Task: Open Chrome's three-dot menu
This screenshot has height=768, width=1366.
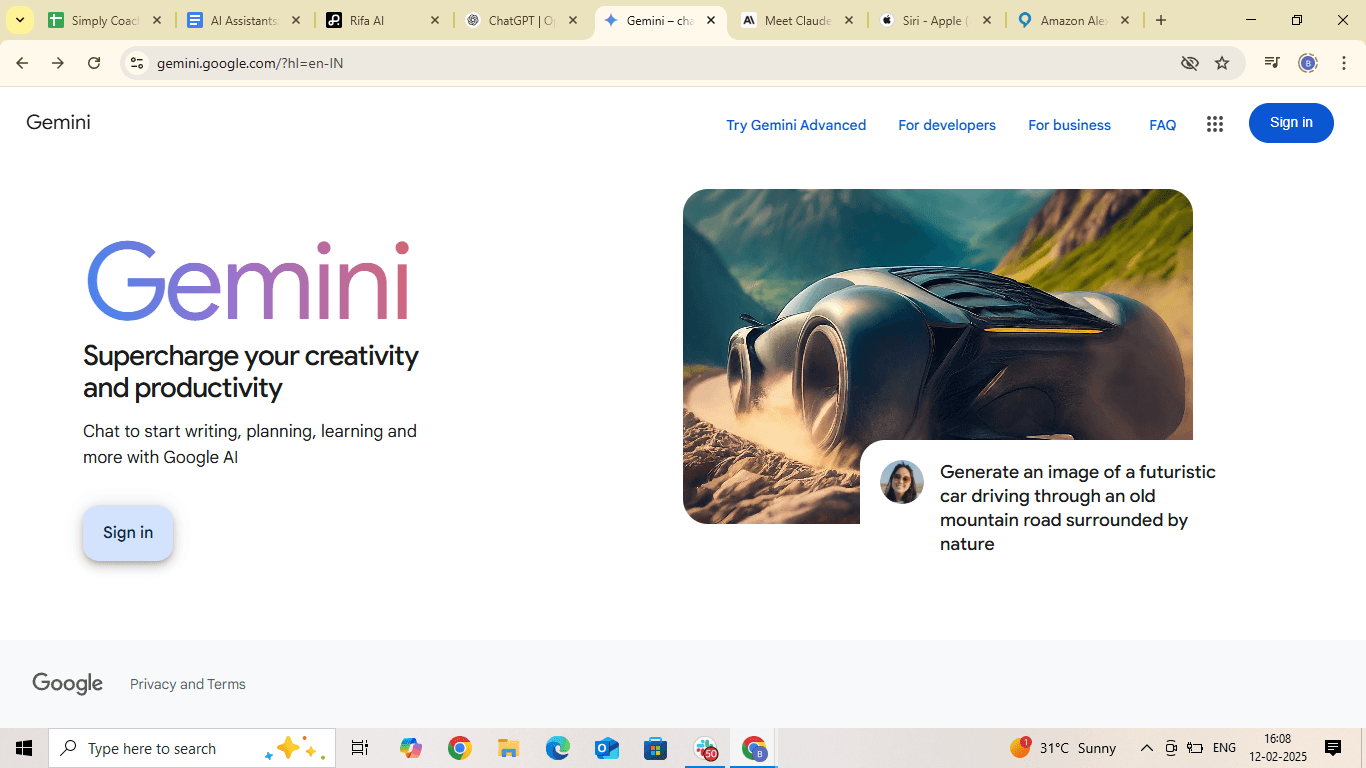Action: click(1344, 63)
